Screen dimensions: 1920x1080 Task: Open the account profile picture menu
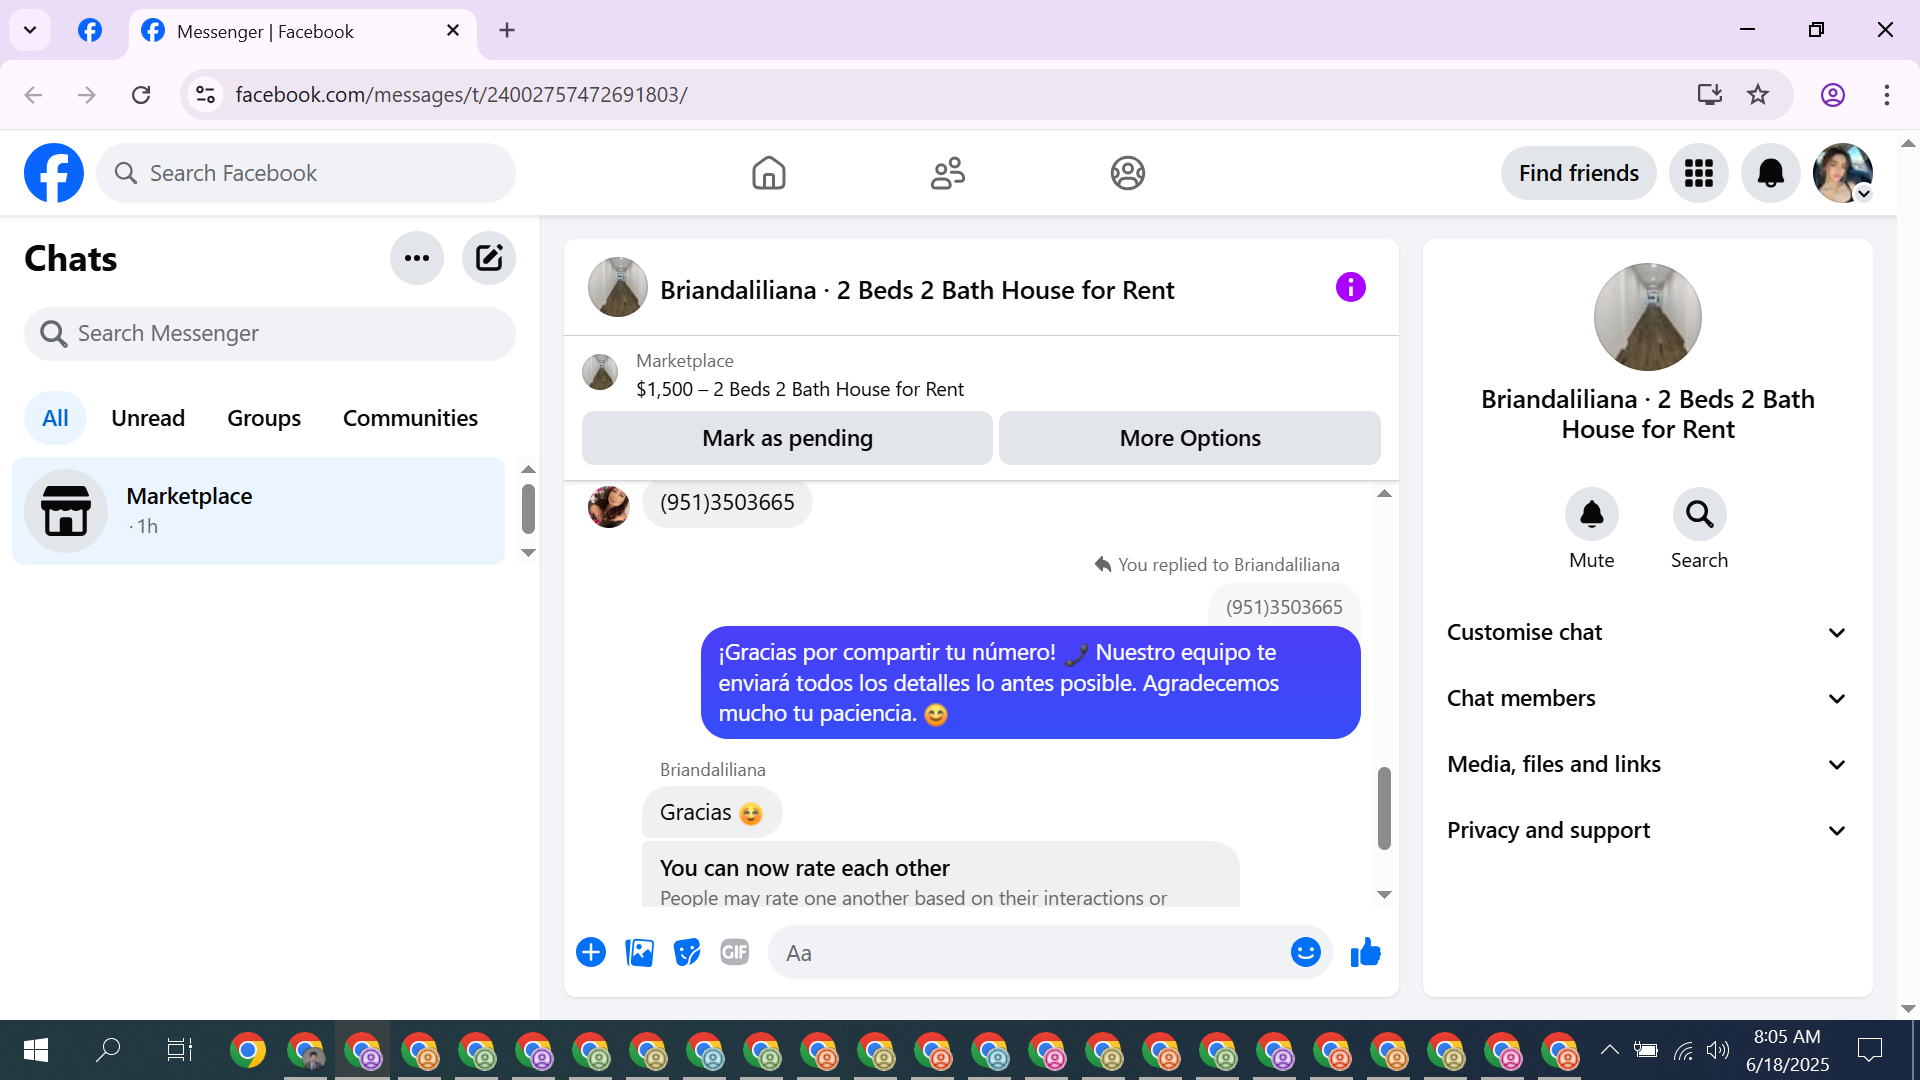tap(1843, 173)
